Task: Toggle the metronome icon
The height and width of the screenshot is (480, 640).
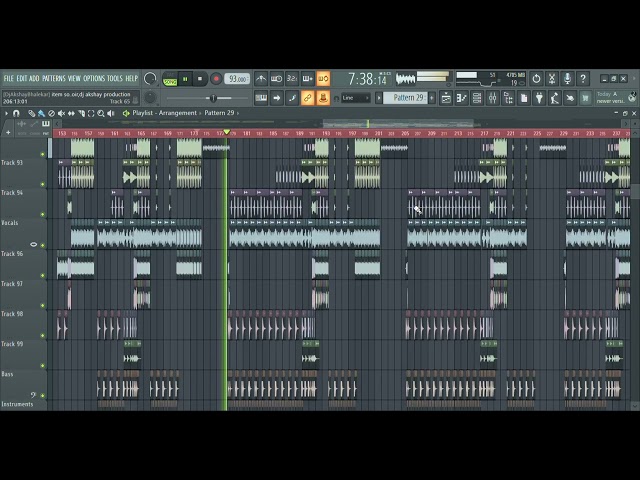Action: point(261,79)
